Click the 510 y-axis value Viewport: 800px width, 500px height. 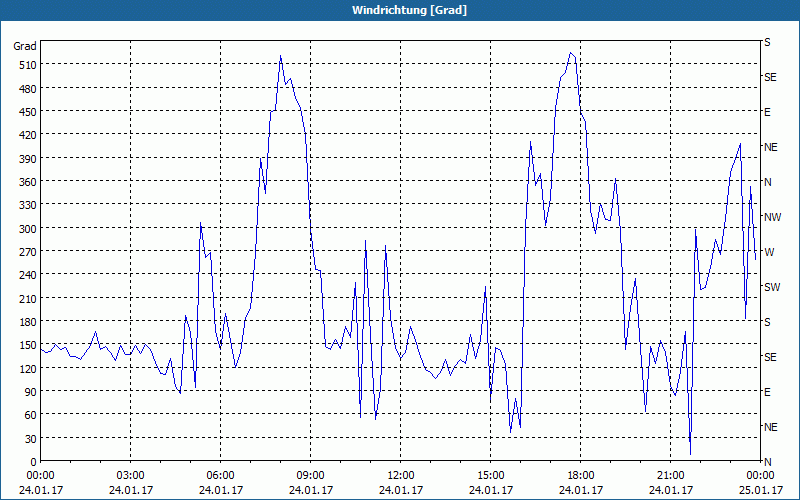tap(28, 65)
